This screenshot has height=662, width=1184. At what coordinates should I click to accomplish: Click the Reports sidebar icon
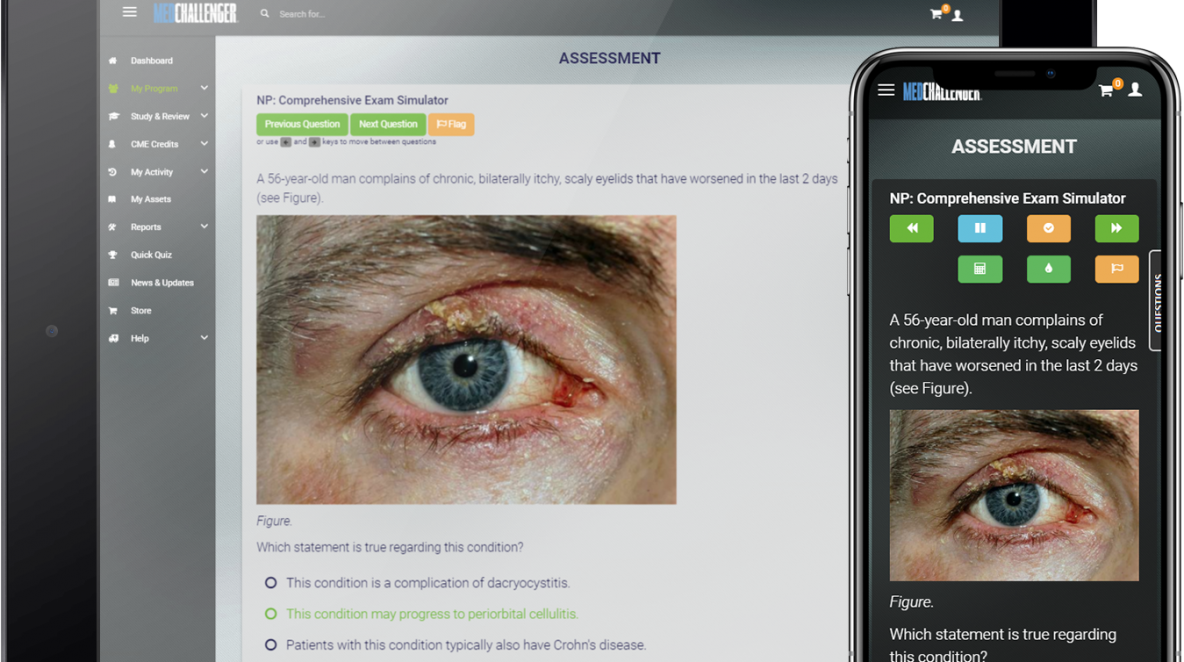click(113, 227)
